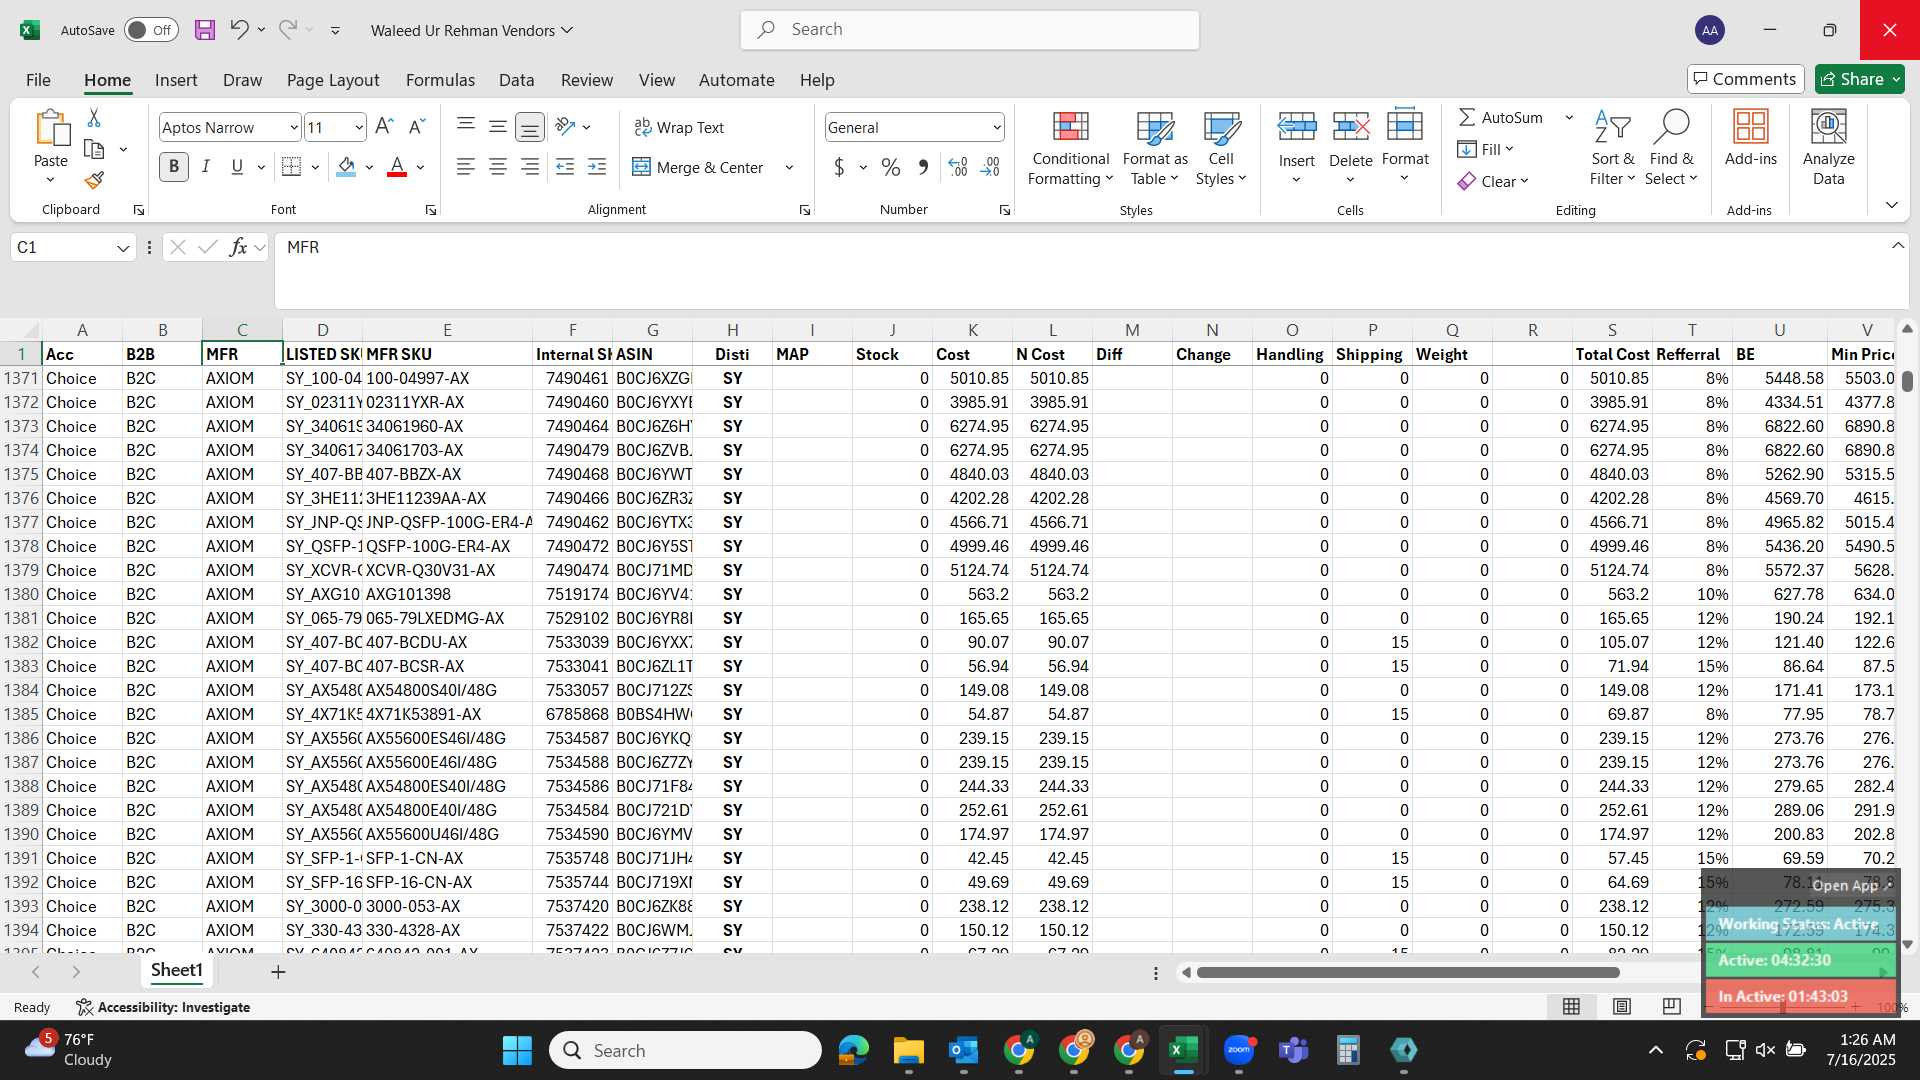Screen dimensions: 1920x1080
Task: Switch to the Formulas tab
Action: tap(440, 80)
